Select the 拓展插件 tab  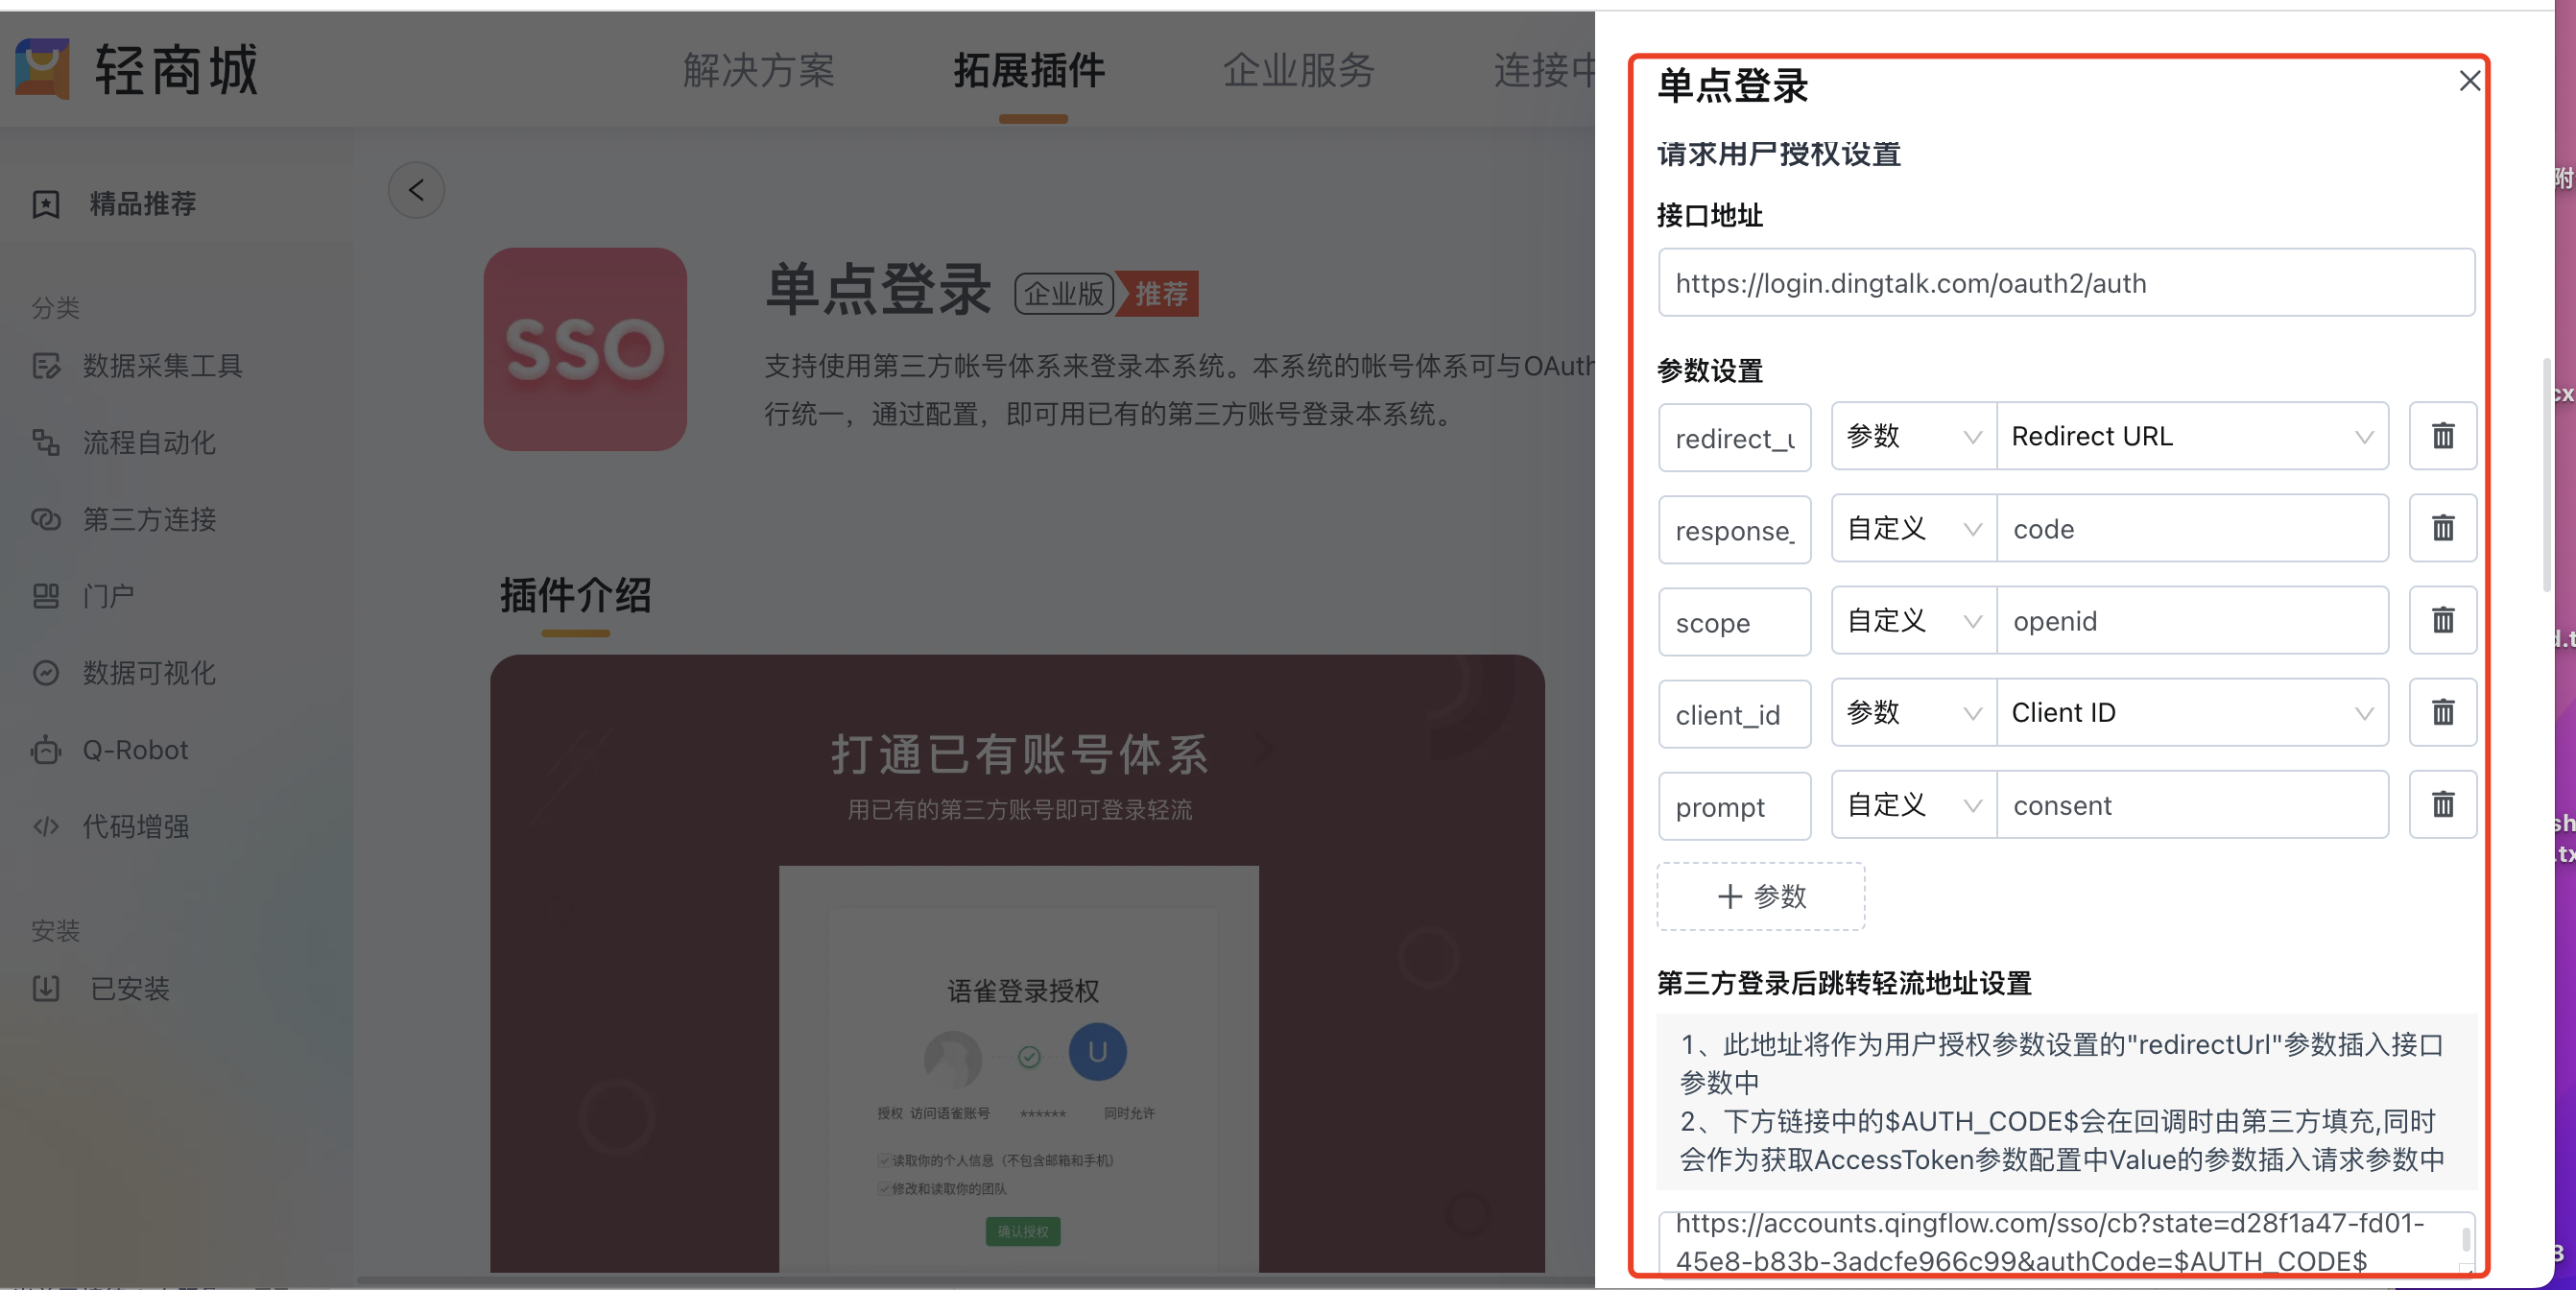[1029, 70]
